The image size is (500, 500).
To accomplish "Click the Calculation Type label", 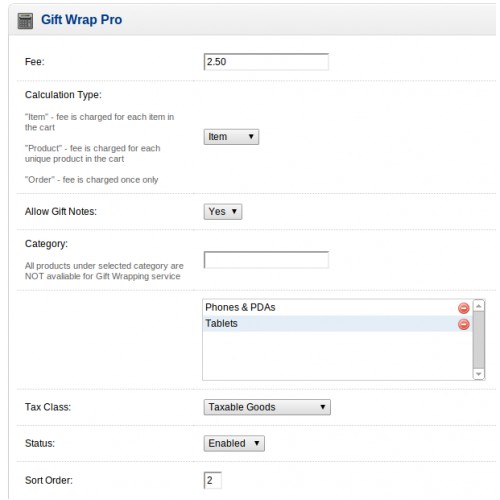I will coord(63,95).
